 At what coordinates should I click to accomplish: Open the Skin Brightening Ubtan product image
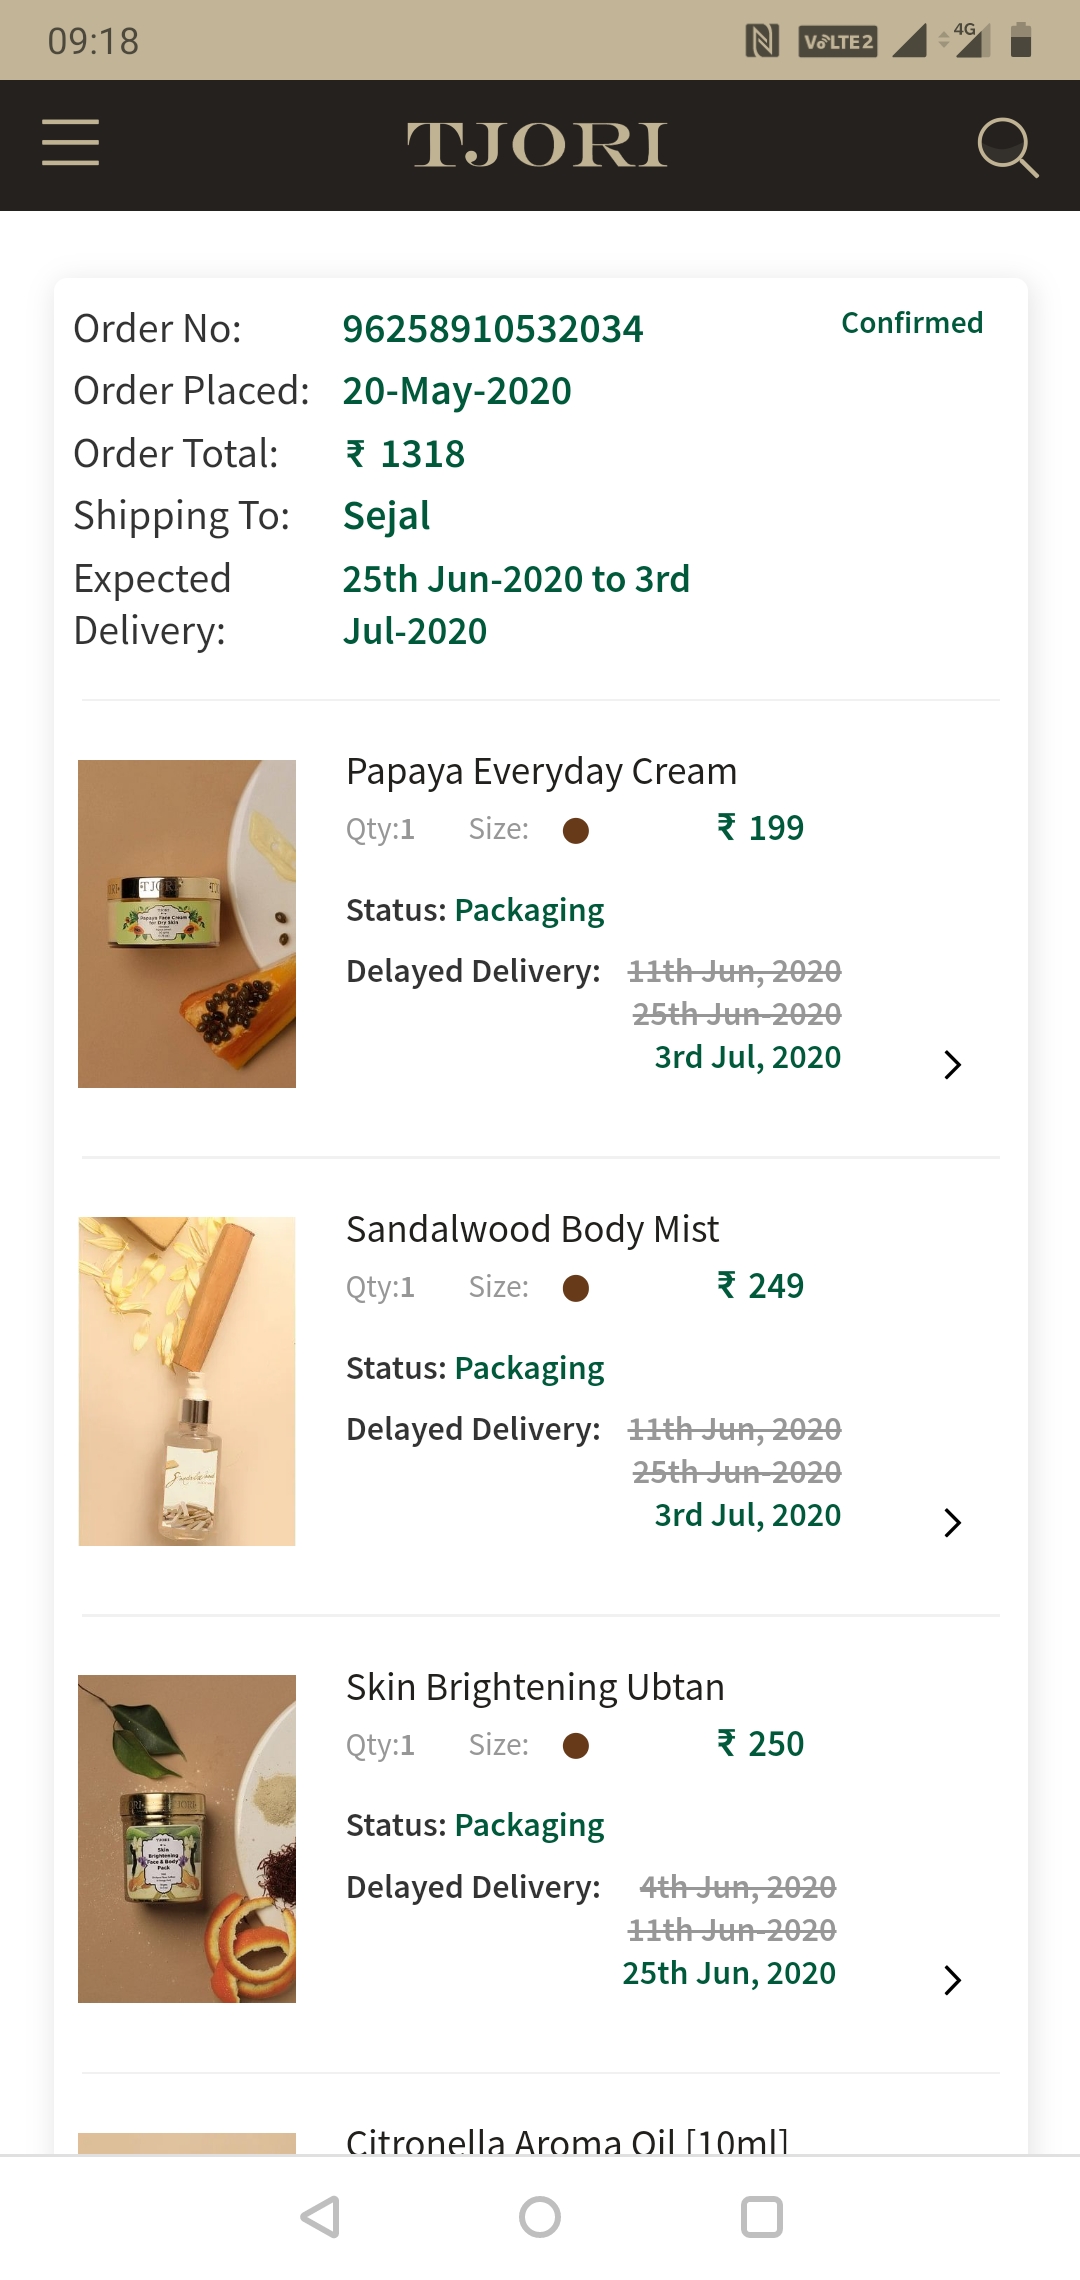(187, 1839)
